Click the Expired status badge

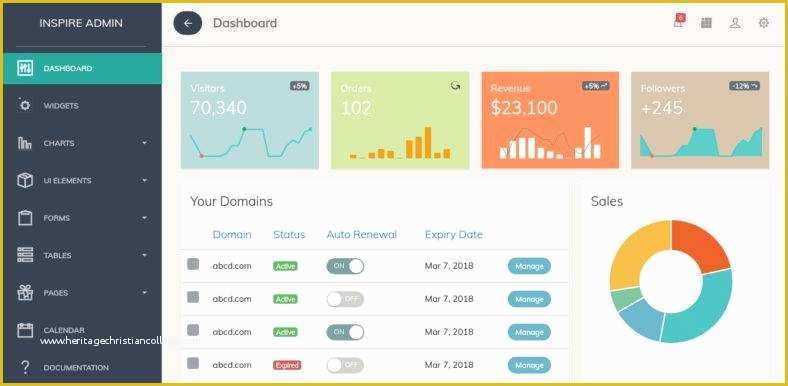pos(287,365)
